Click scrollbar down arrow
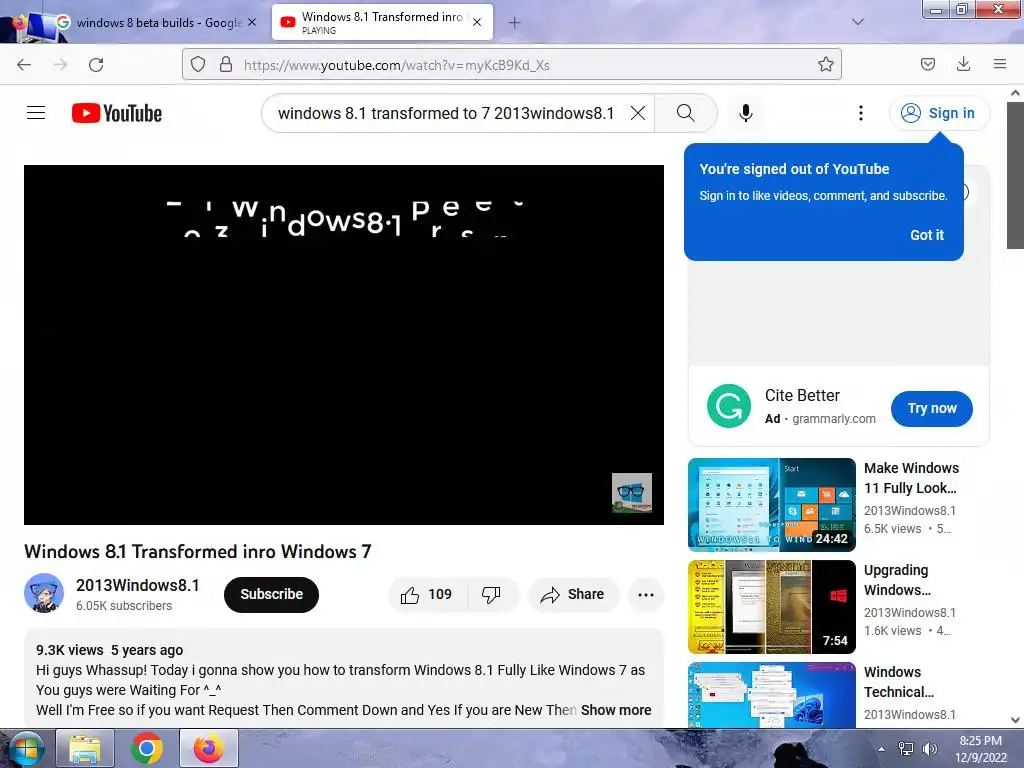Screen dimensions: 1024x768 (x=1015, y=720)
